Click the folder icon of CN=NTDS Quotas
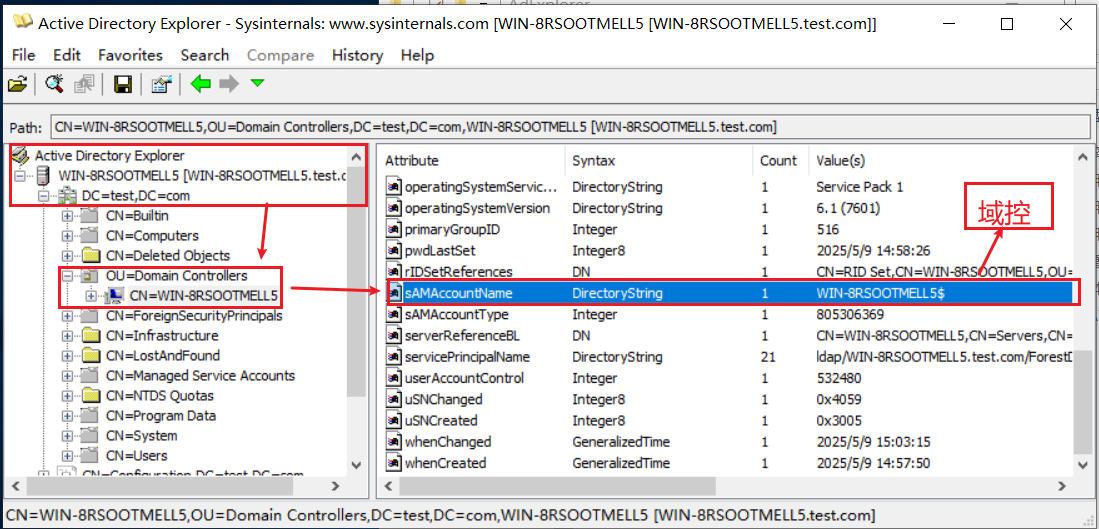This screenshot has width=1099, height=529. point(91,395)
